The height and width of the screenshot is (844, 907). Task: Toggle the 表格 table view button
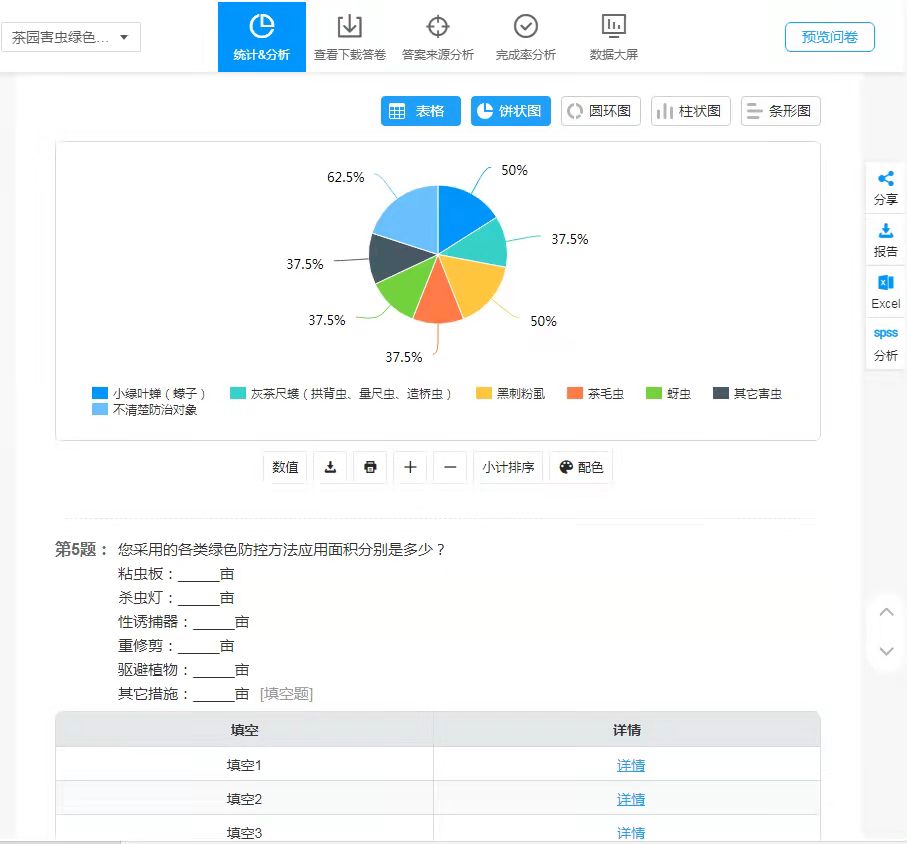tap(420, 111)
